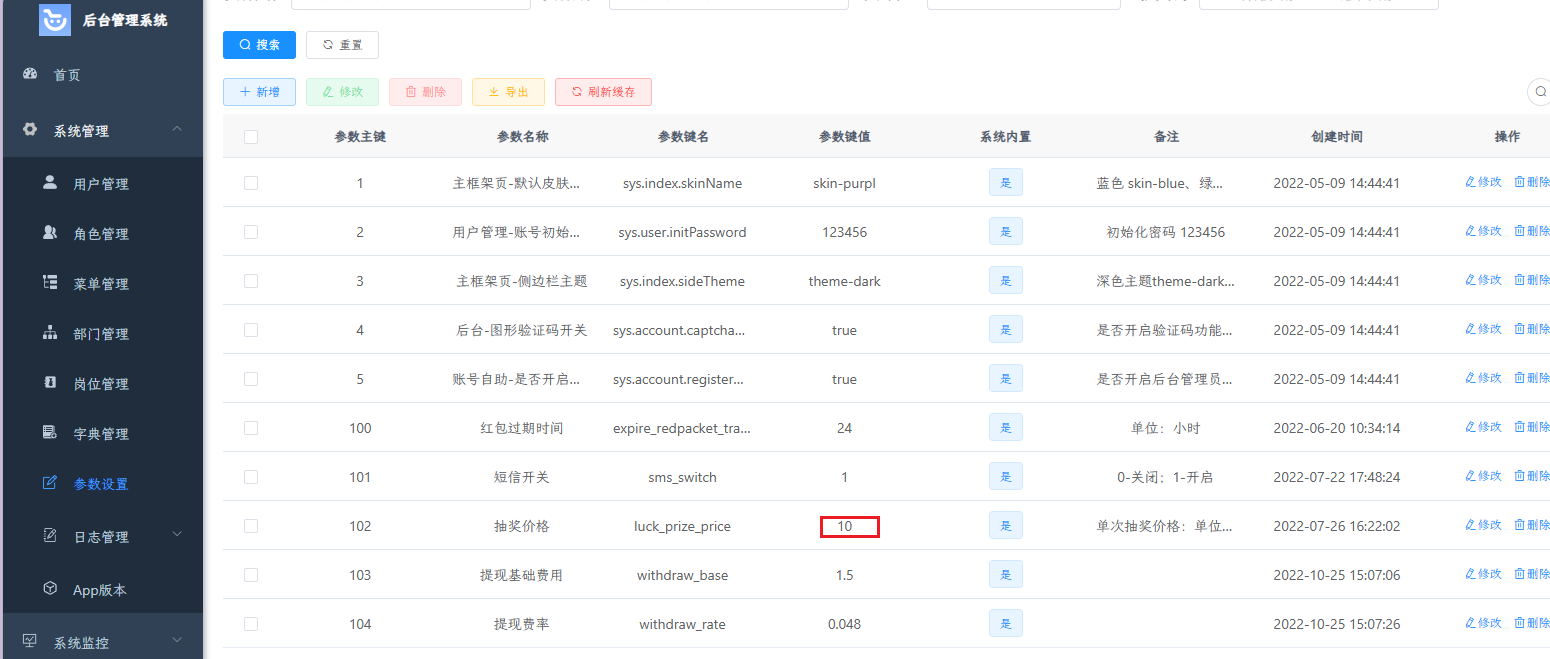Click the luck_prize_price value 10 cell

coord(845,526)
